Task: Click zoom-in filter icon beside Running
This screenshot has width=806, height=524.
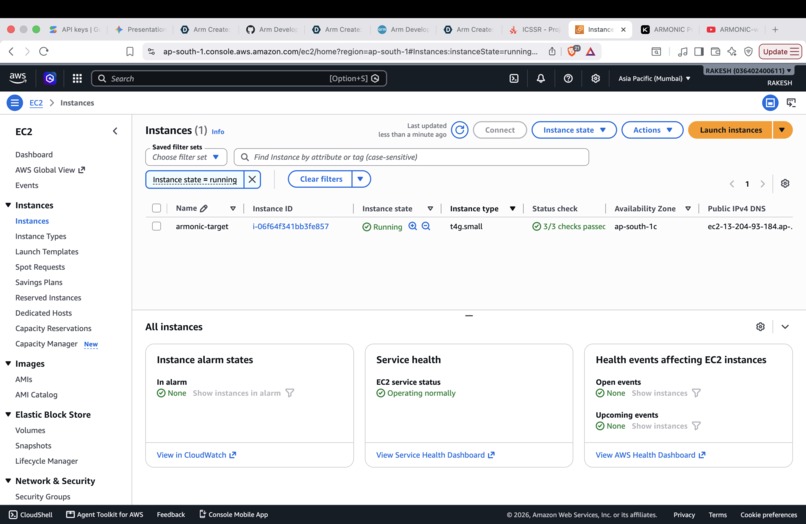Action: tap(412, 226)
